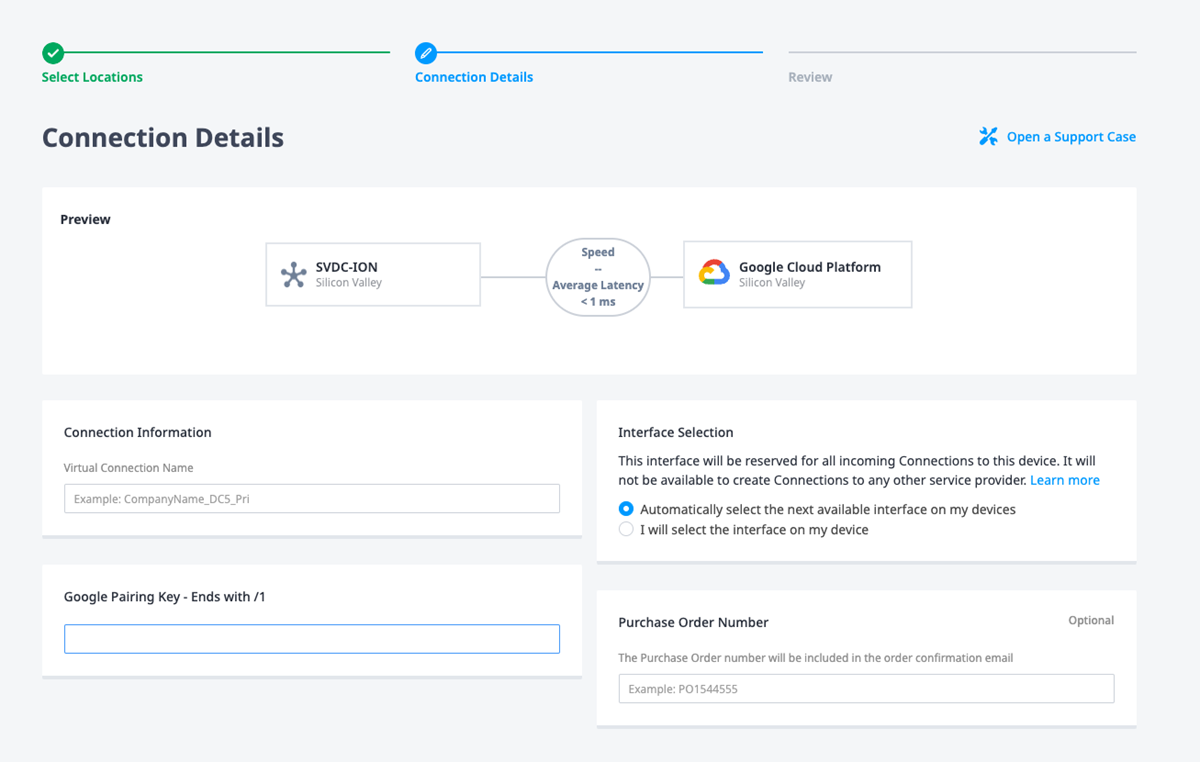This screenshot has height=762, width=1200.
Task: Click the green checkmark step icon
Action: (x=53, y=53)
